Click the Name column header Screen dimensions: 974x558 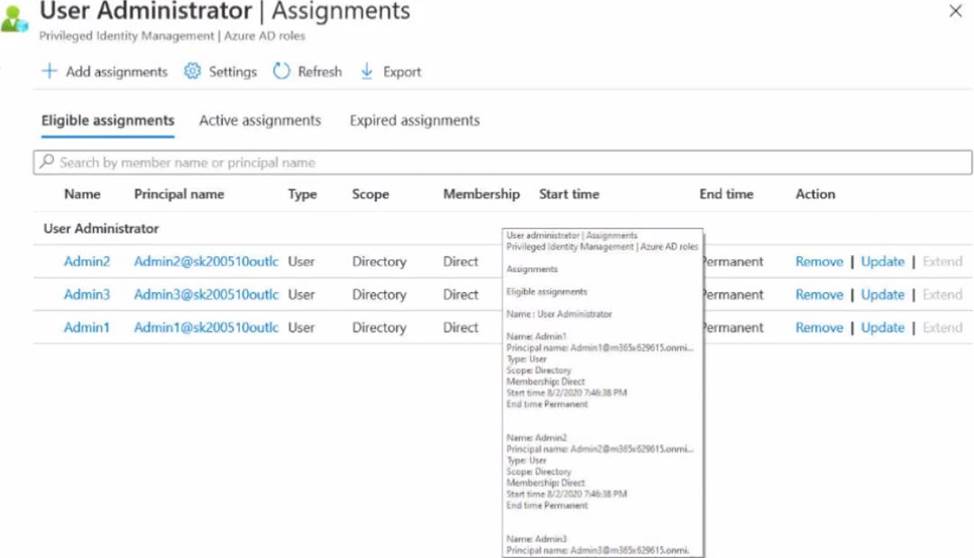(82, 194)
